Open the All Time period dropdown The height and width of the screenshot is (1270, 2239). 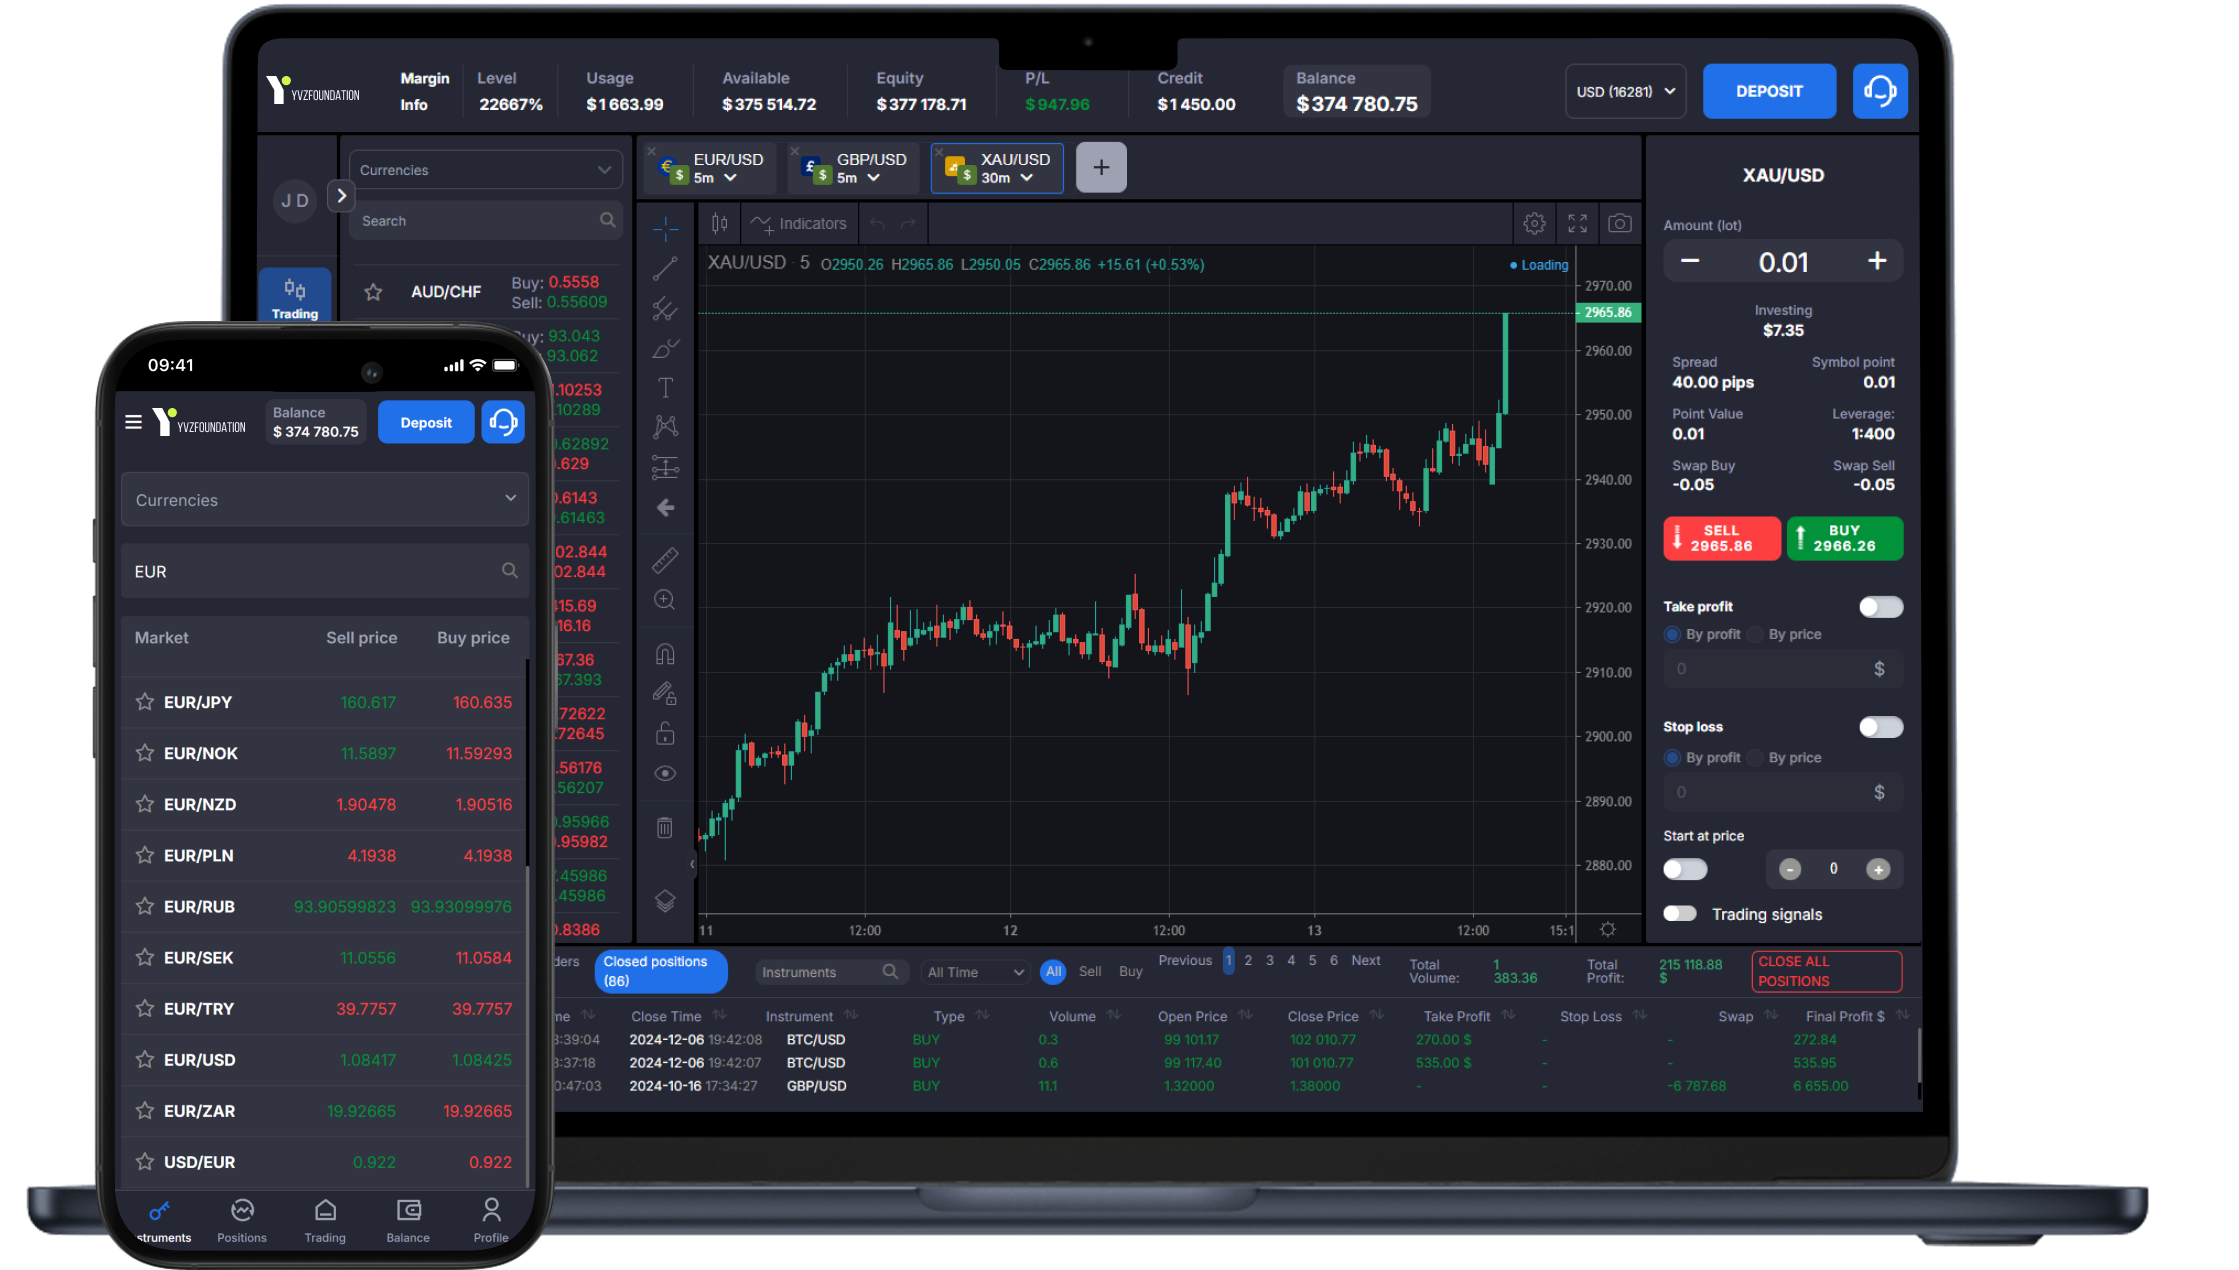(975, 972)
